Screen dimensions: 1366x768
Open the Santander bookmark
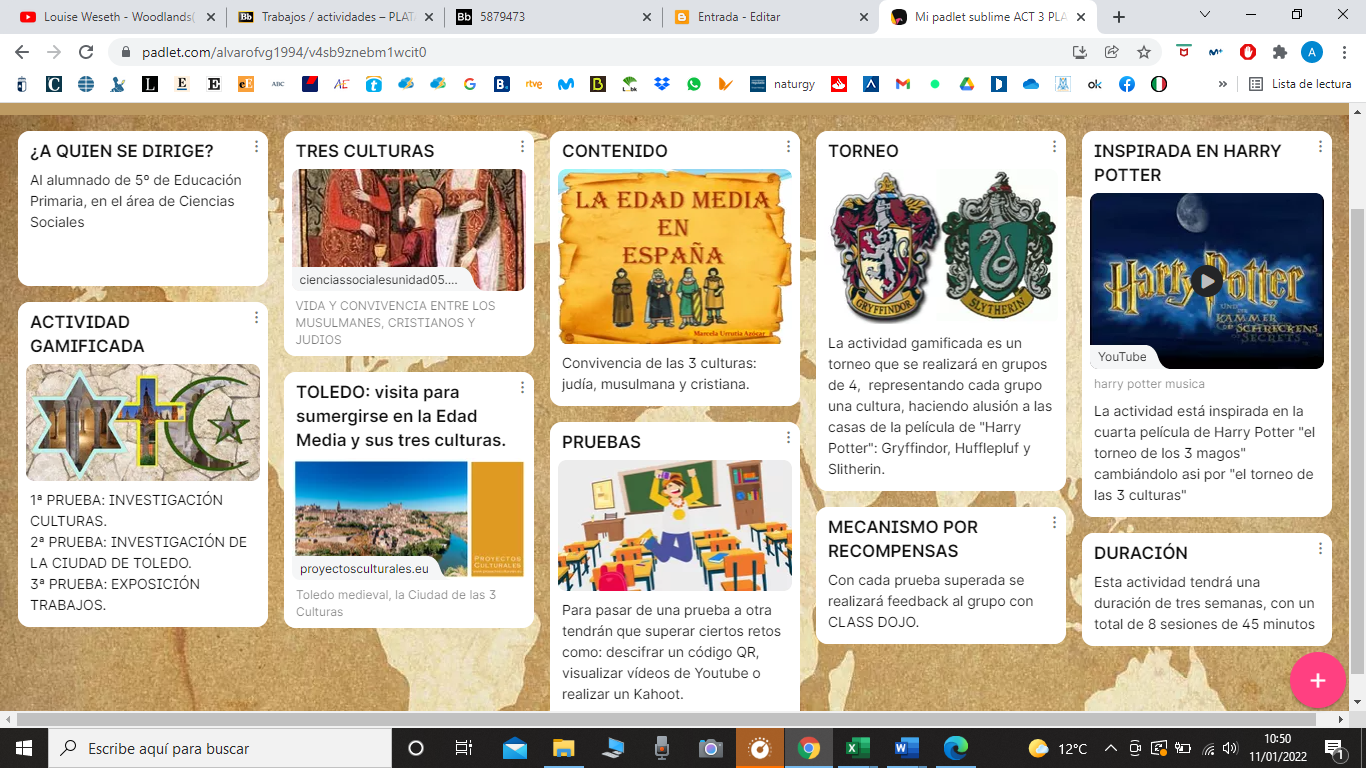pyautogui.click(x=839, y=85)
